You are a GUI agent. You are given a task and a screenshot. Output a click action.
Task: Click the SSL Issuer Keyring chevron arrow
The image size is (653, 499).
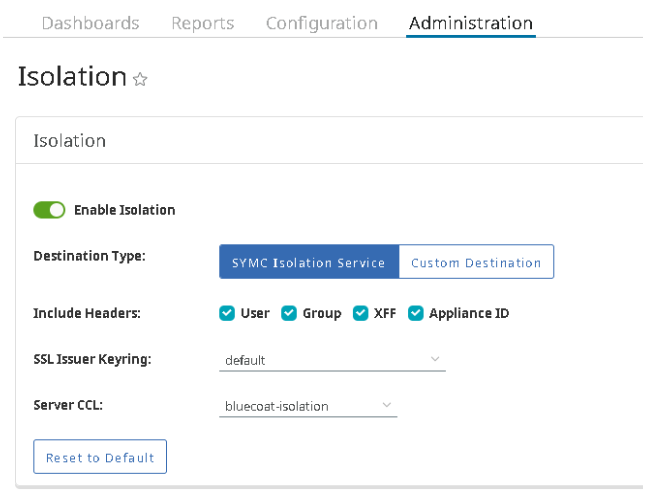tap(434, 359)
